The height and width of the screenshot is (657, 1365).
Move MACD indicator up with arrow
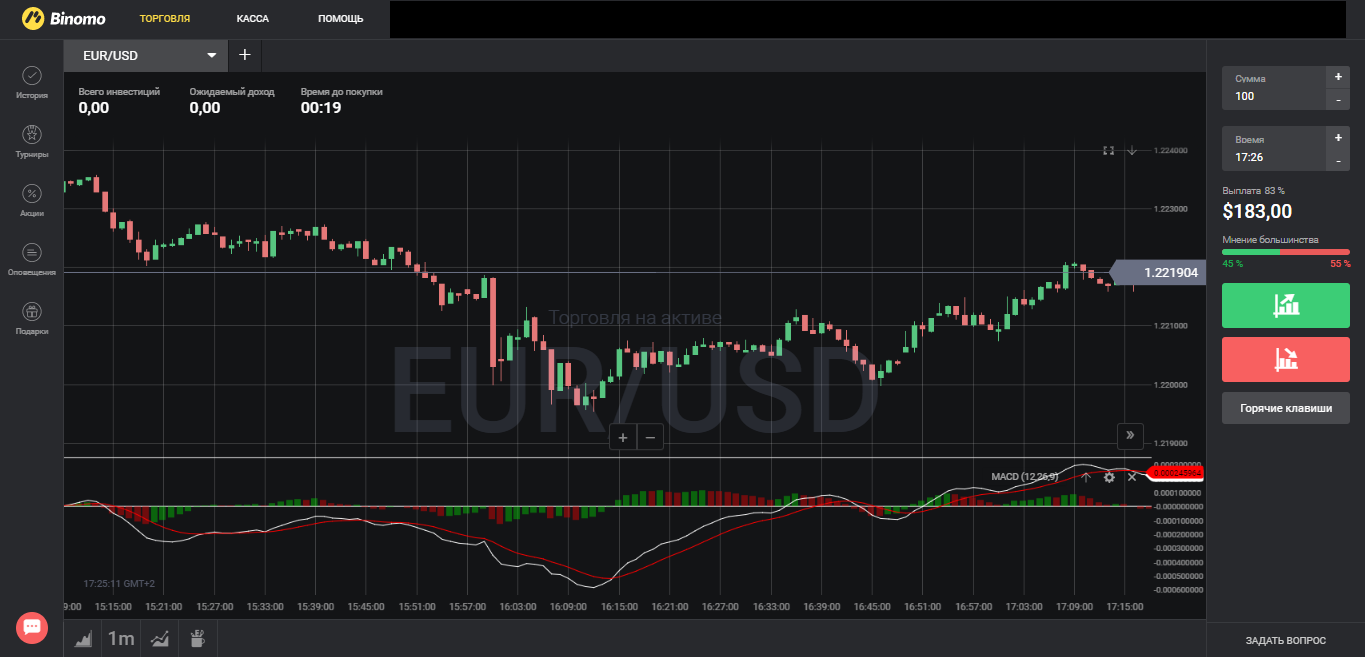pos(1086,477)
